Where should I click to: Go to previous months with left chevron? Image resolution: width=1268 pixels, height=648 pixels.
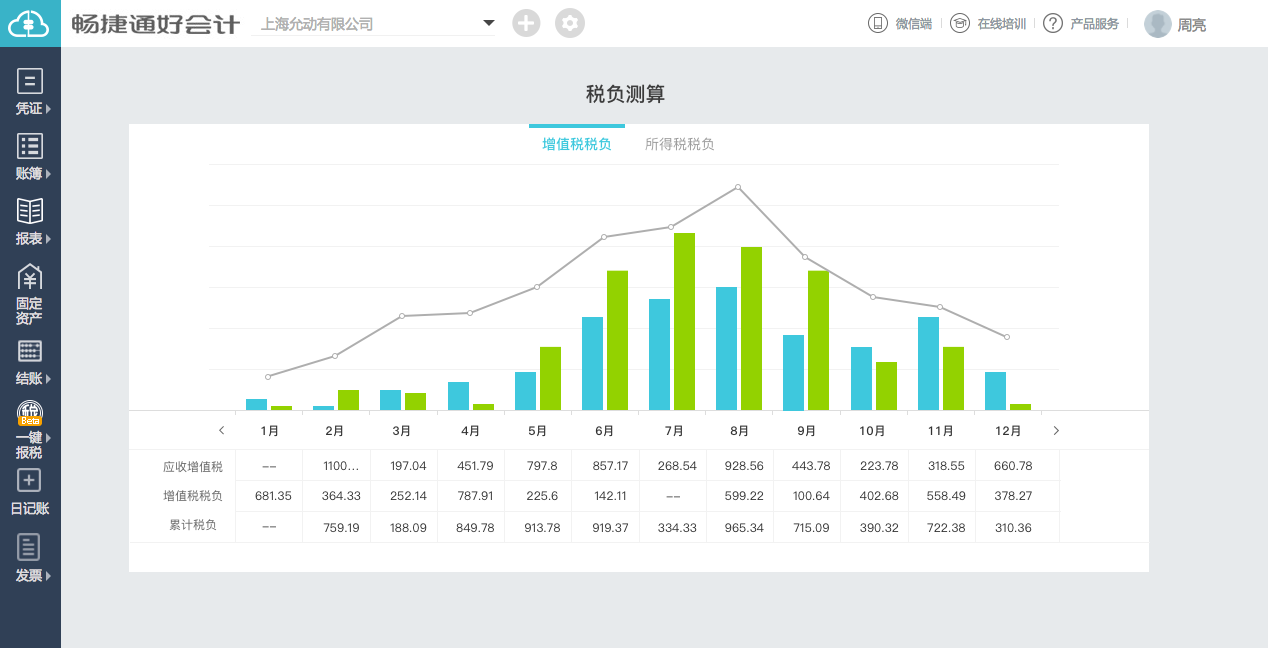(222, 431)
